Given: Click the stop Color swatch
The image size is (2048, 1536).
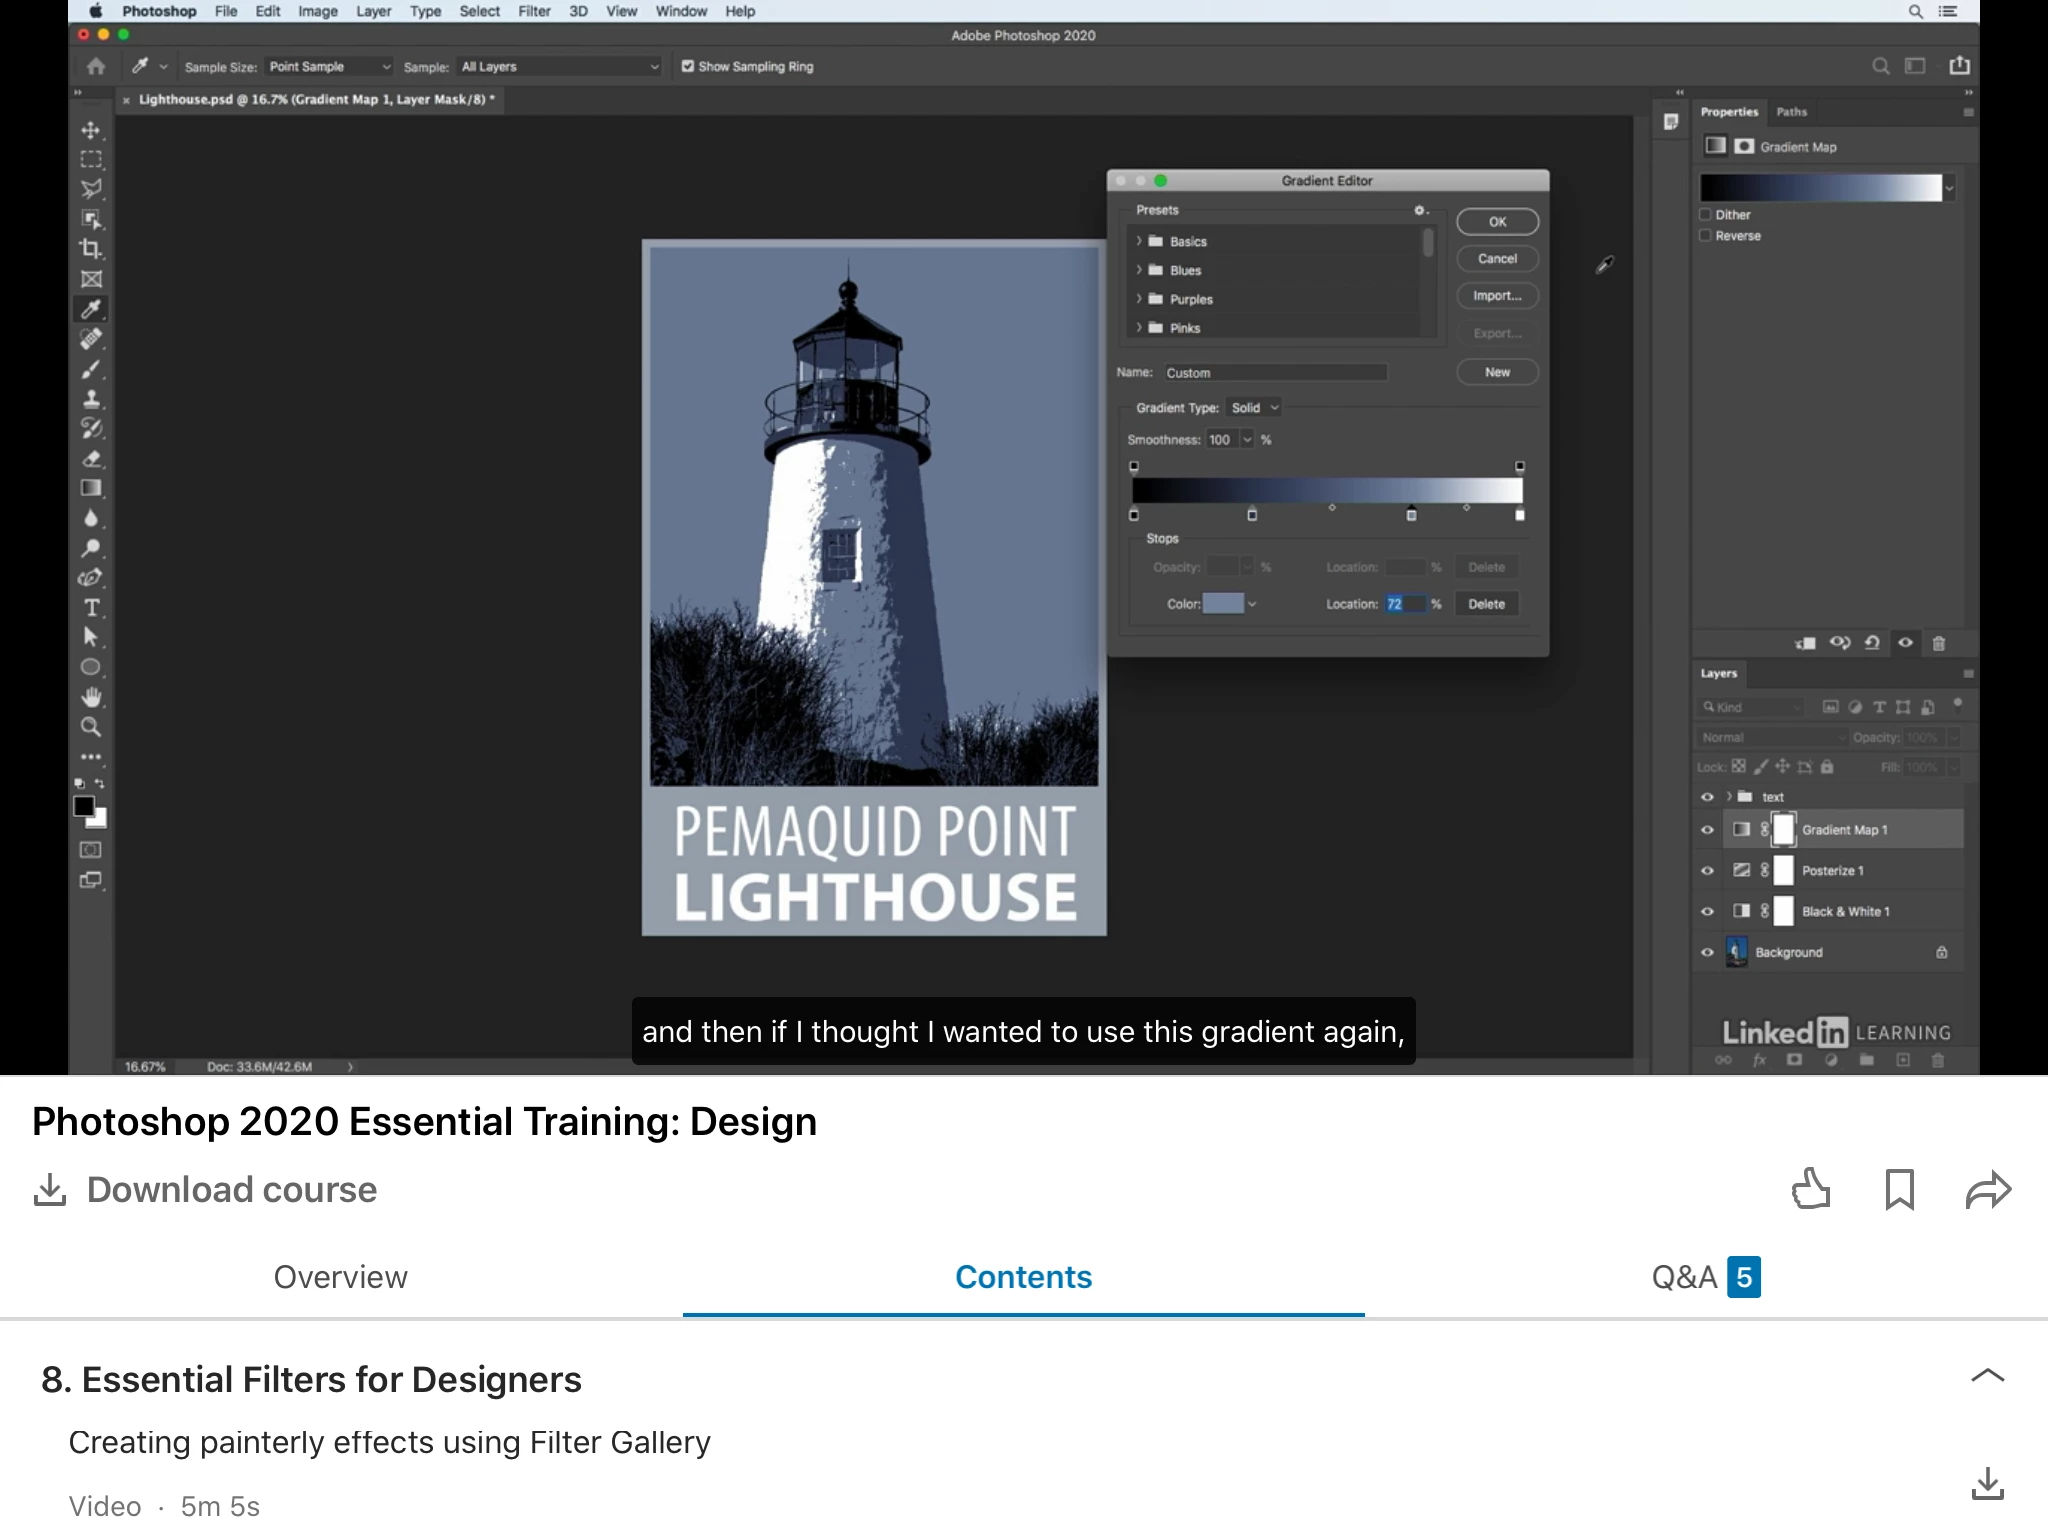Looking at the screenshot, I should coord(1222,604).
